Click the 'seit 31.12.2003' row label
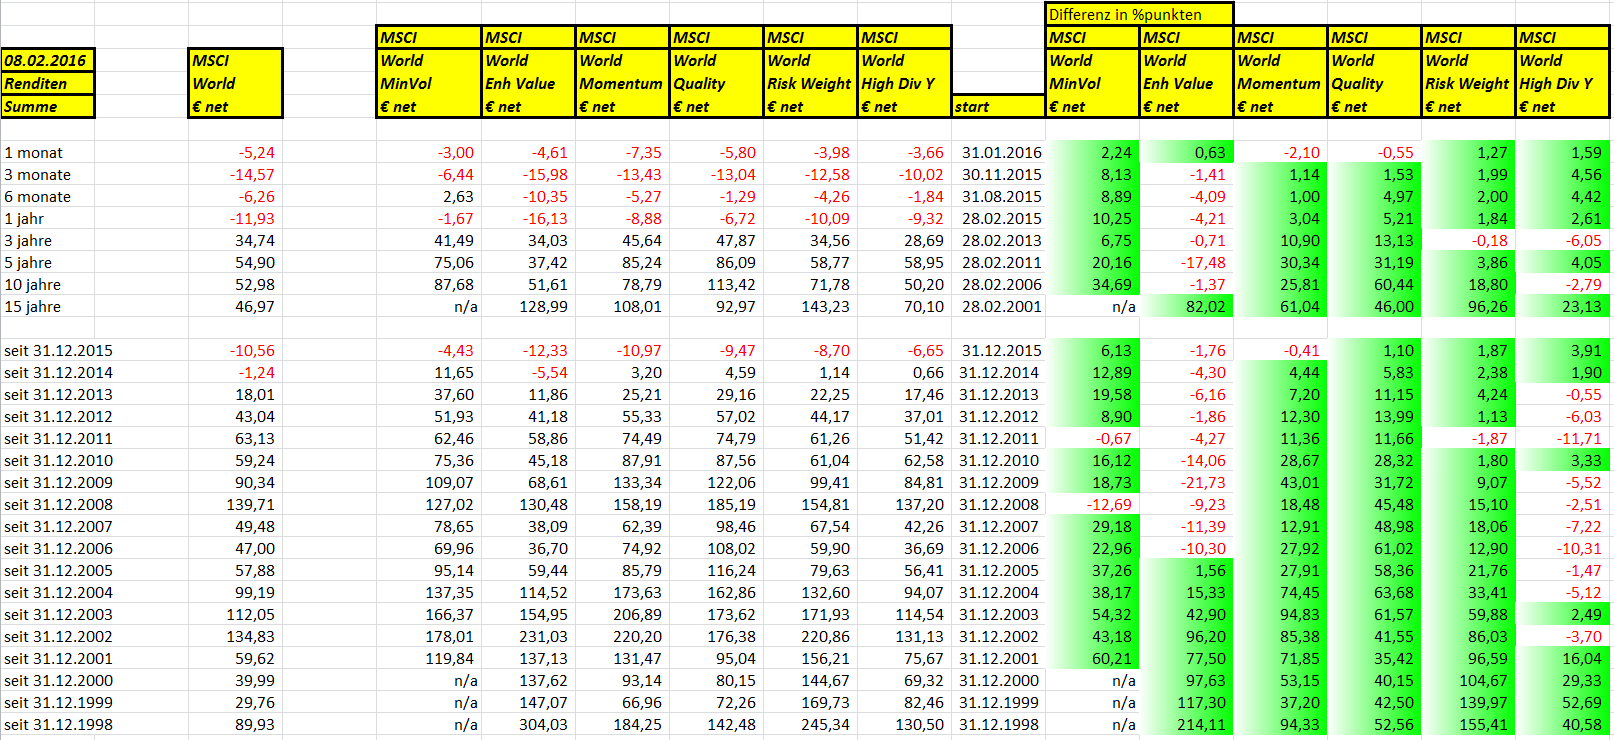Screen dimensions: 1614x740 [59, 615]
